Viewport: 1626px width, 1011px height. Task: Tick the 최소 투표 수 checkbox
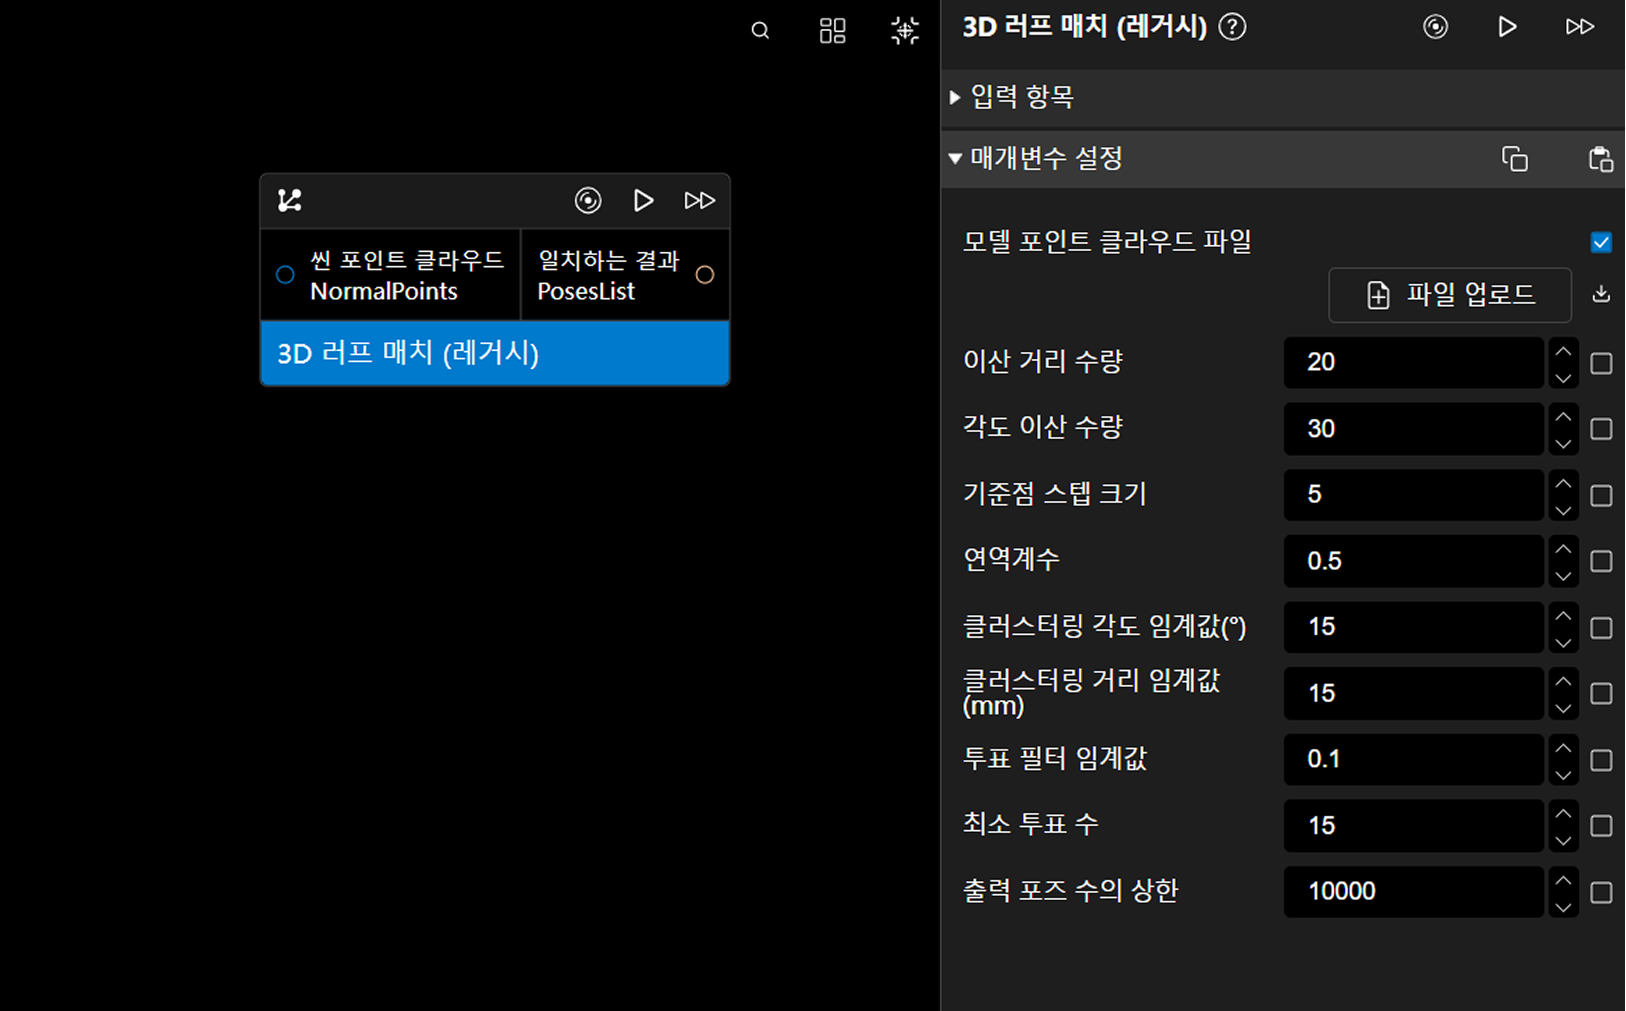pyautogui.click(x=1601, y=826)
